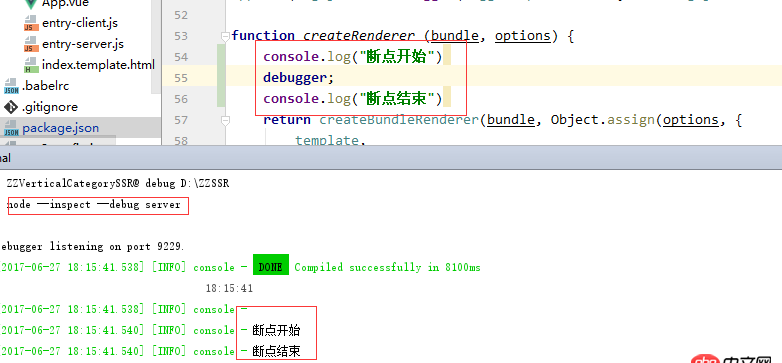Click terminal line 'node --inspect --debug server'
Screen dimensions: 782x363
pos(94,204)
